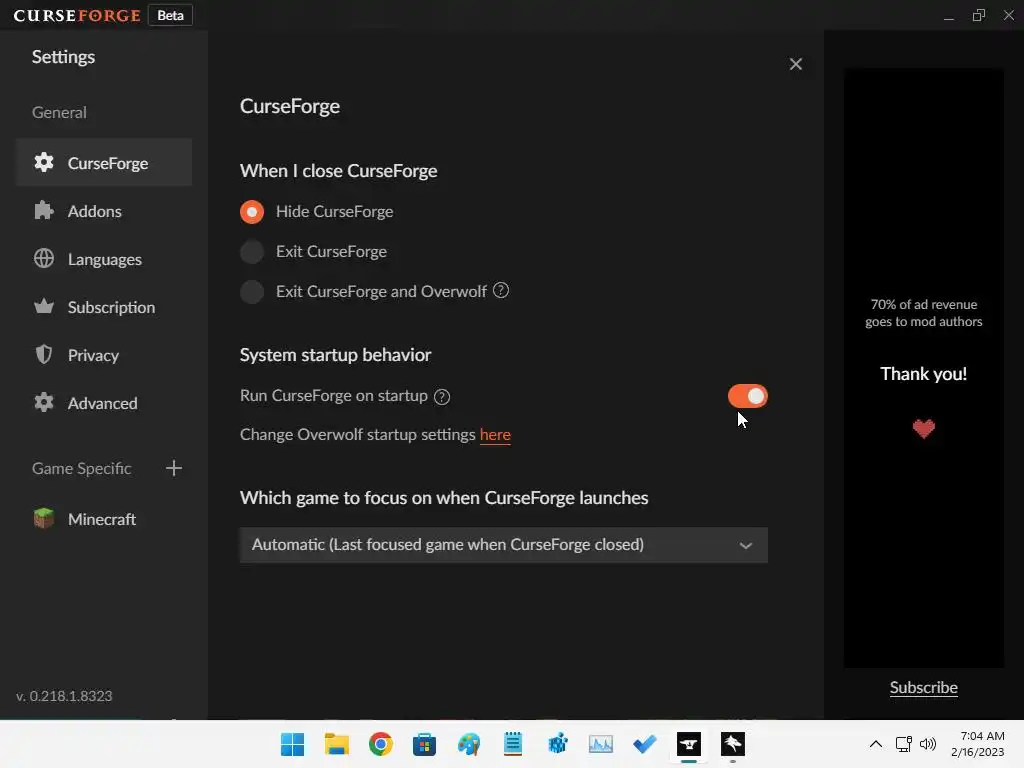Click the dropdown chevron arrow
The width and height of the screenshot is (1024, 768).
click(x=746, y=545)
